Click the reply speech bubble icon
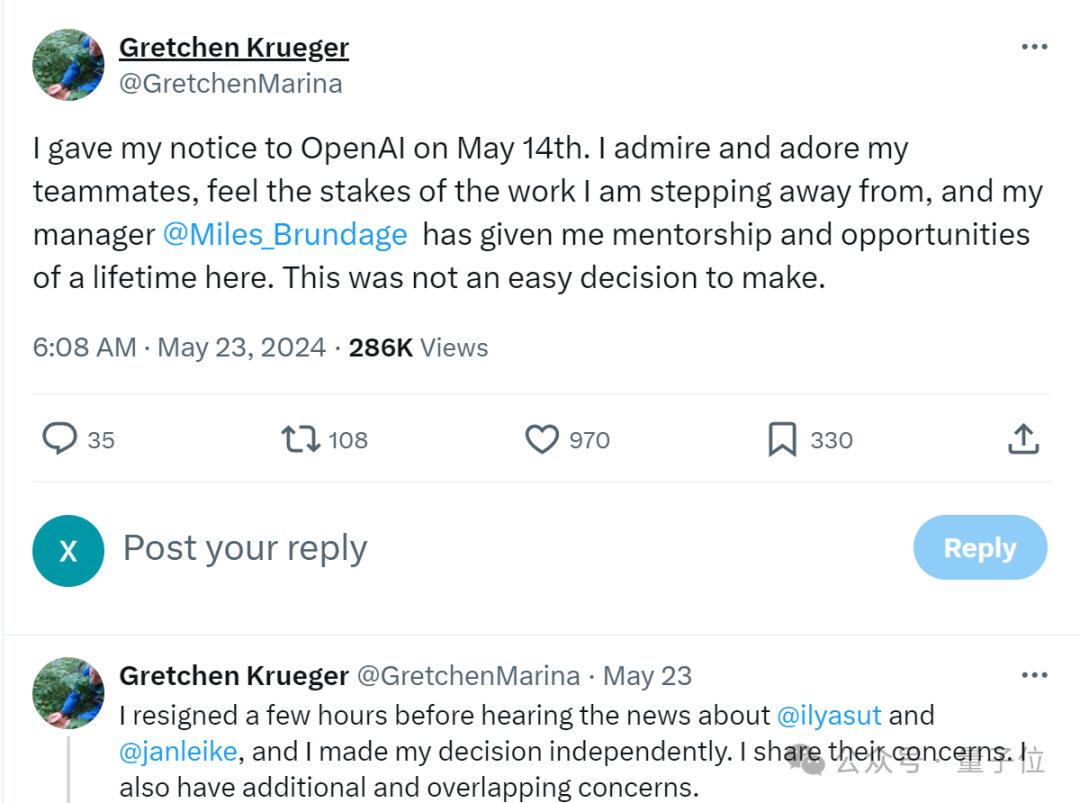The image size is (1080, 803). tap(60, 439)
